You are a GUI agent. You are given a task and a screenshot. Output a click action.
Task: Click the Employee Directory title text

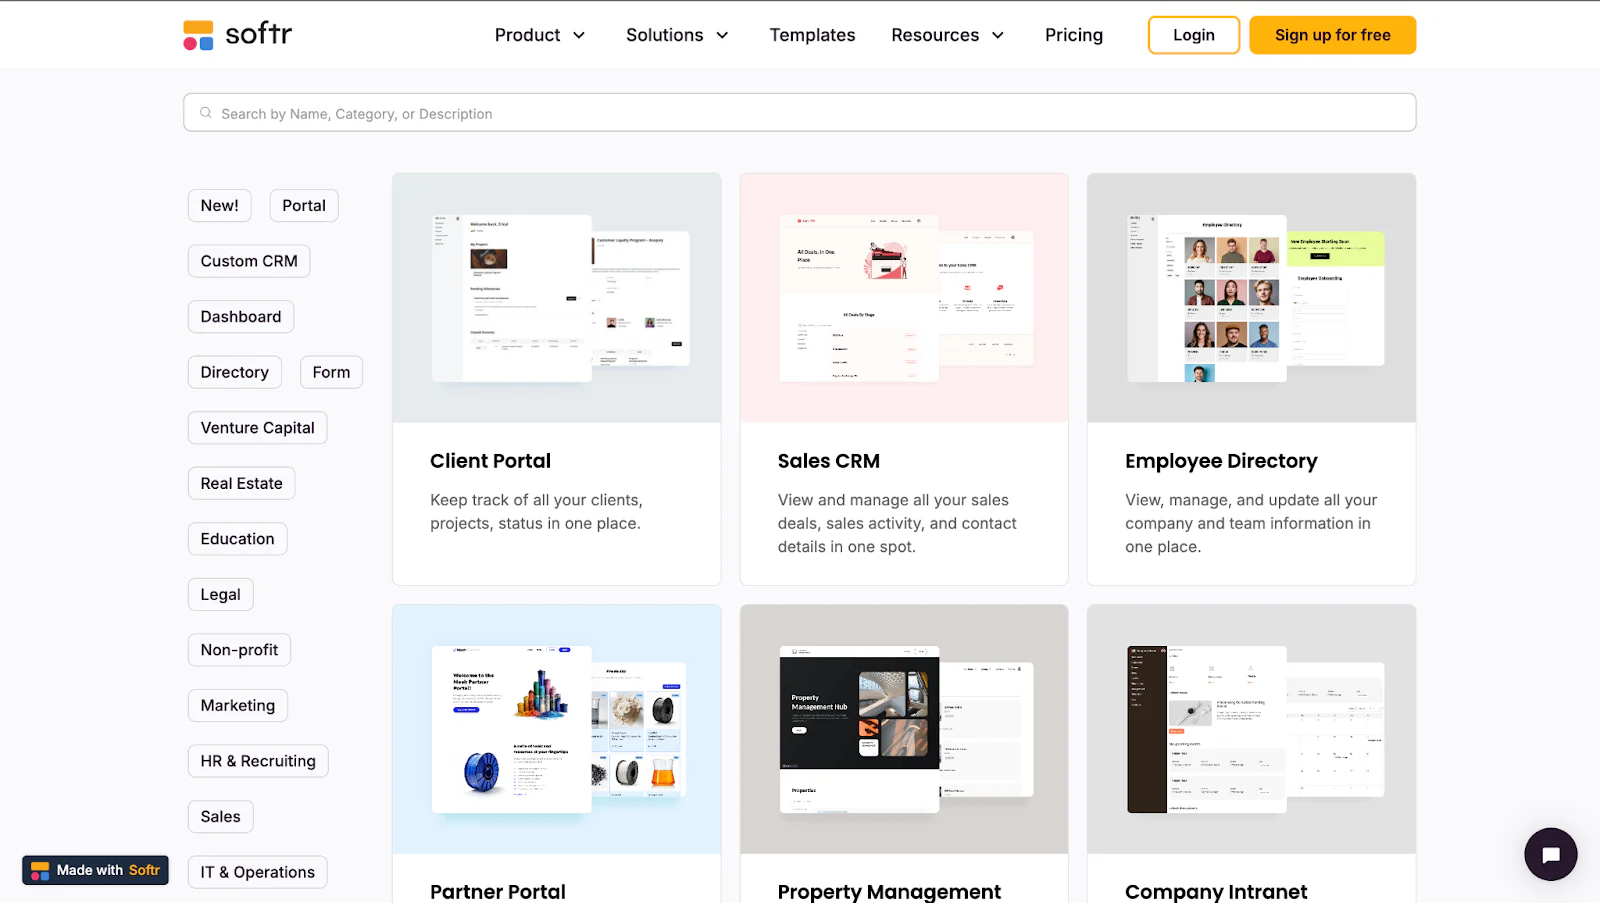coord(1221,461)
